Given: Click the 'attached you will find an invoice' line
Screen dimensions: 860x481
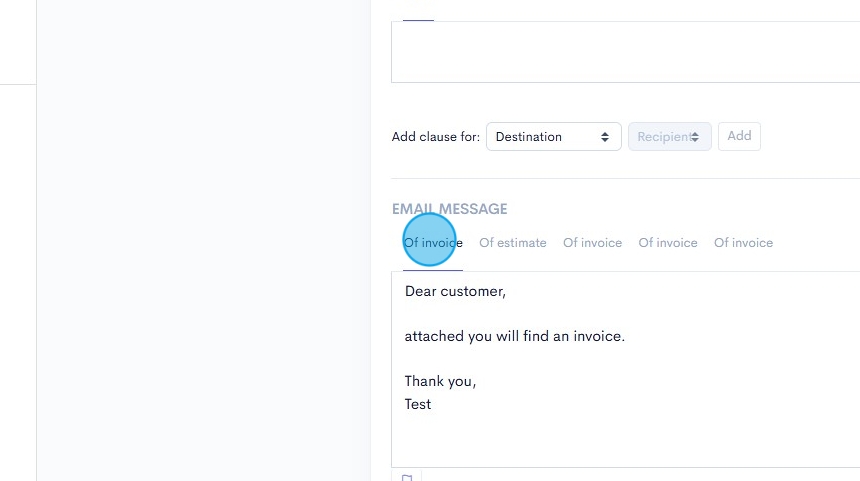Looking at the screenshot, I should point(514,337).
